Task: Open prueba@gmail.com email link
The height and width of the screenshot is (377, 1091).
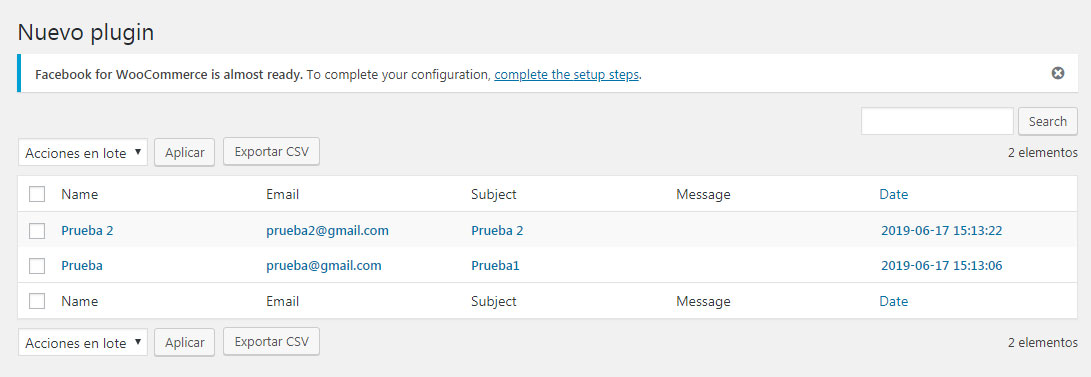Action: pyautogui.click(x=324, y=266)
